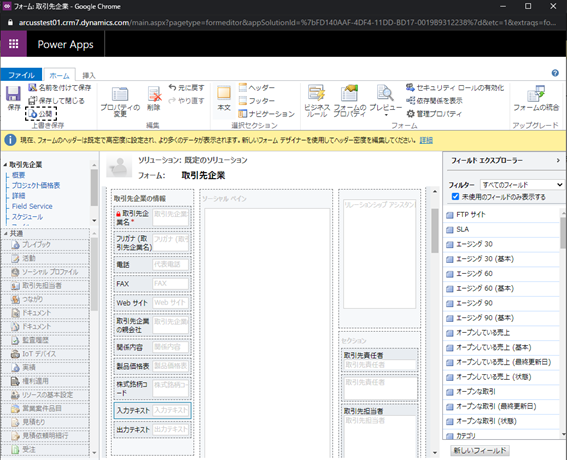Select the オープンな取引 (状態) field
This screenshot has width=567, height=460.
502,421
